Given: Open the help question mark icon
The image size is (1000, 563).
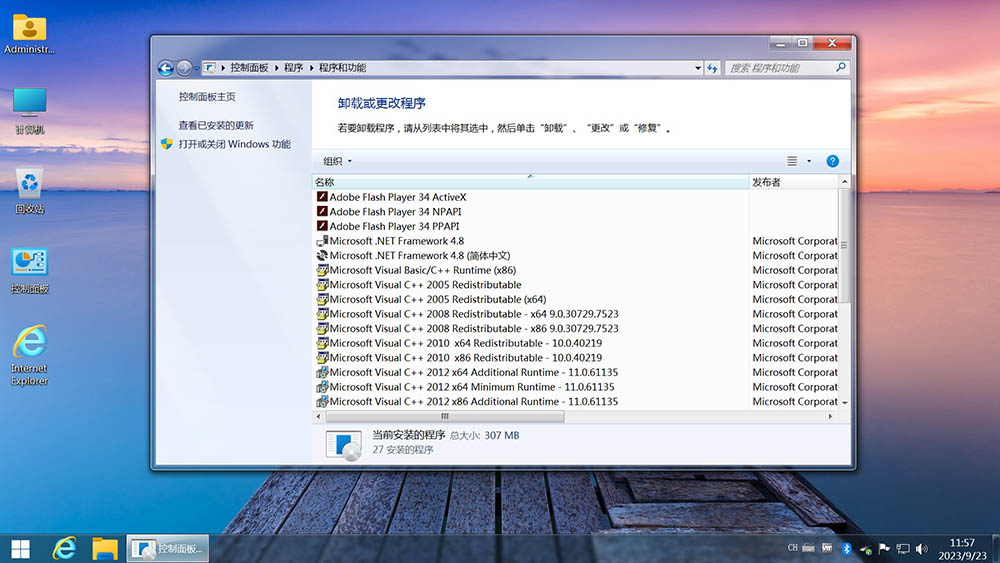Looking at the screenshot, I should click(832, 161).
